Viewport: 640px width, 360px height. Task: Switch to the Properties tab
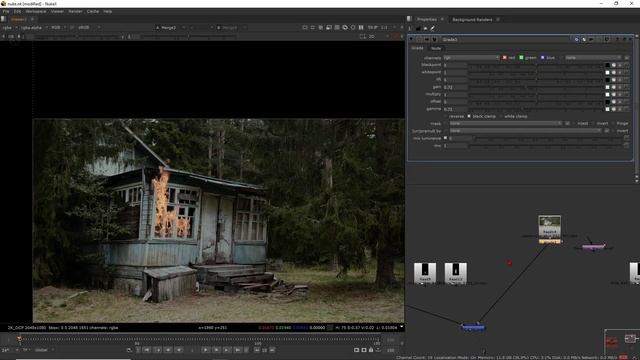point(427,19)
